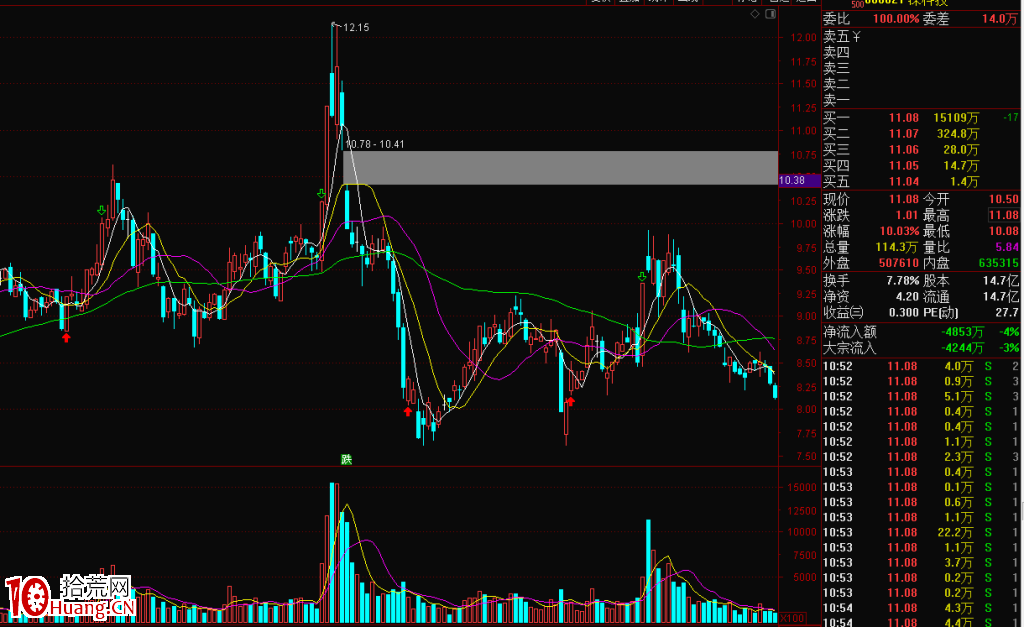Select the 买一 bid row at 11.08
Viewport: 1024px width, 627px height.
point(921,118)
